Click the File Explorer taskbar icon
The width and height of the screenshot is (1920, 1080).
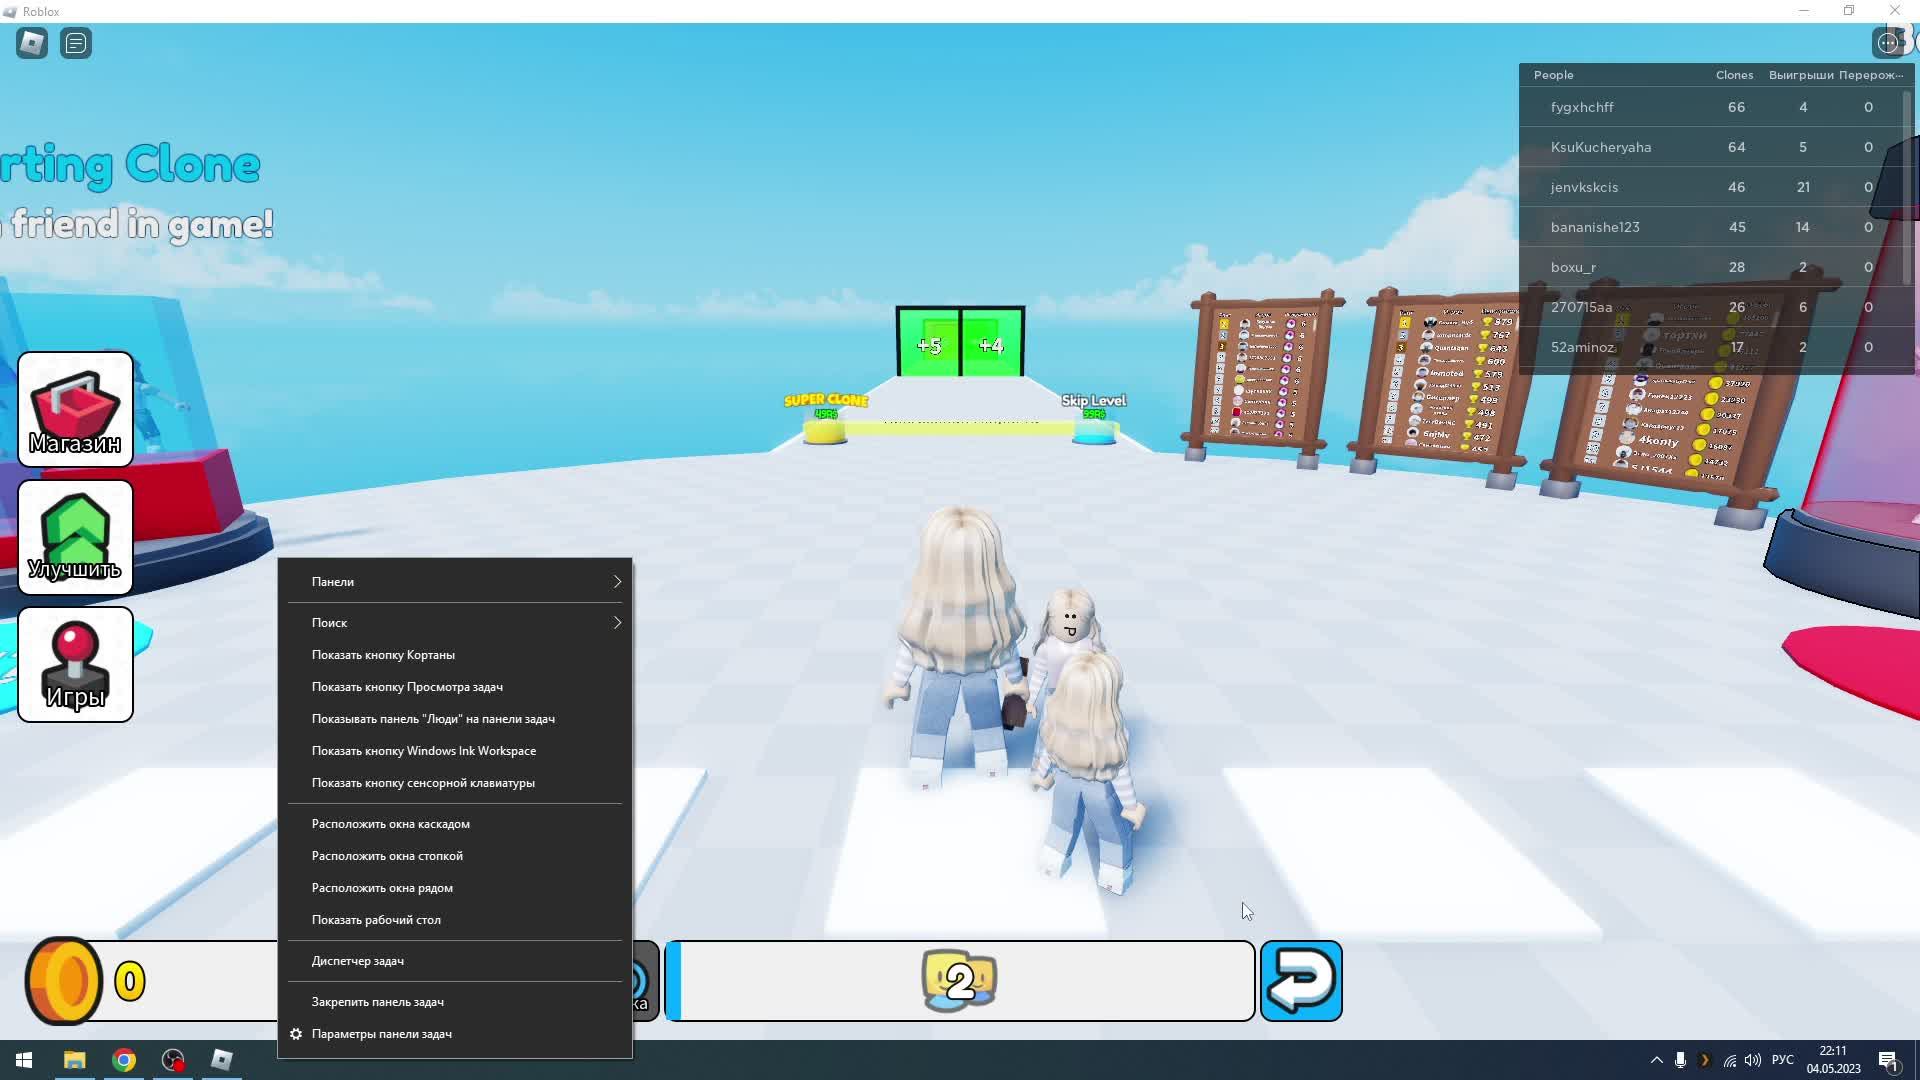pos(75,1060)
